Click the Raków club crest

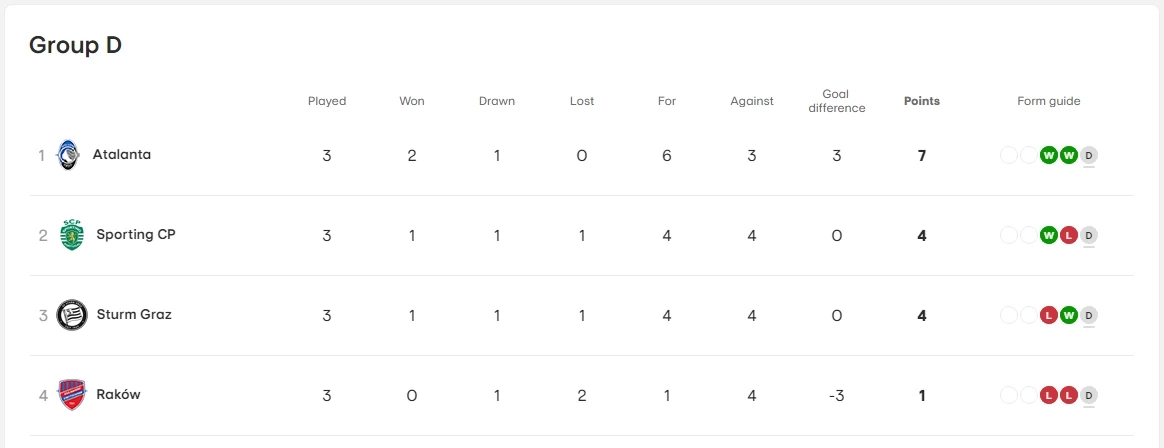coord(71,395)
